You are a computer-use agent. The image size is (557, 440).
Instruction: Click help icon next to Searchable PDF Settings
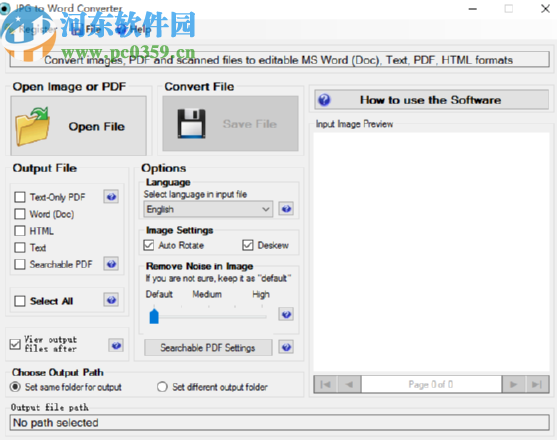286,347
